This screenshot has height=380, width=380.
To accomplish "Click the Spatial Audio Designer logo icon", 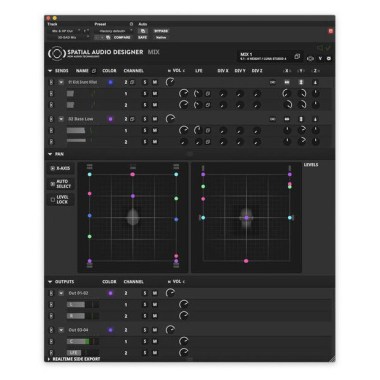I will coord(56,54).
